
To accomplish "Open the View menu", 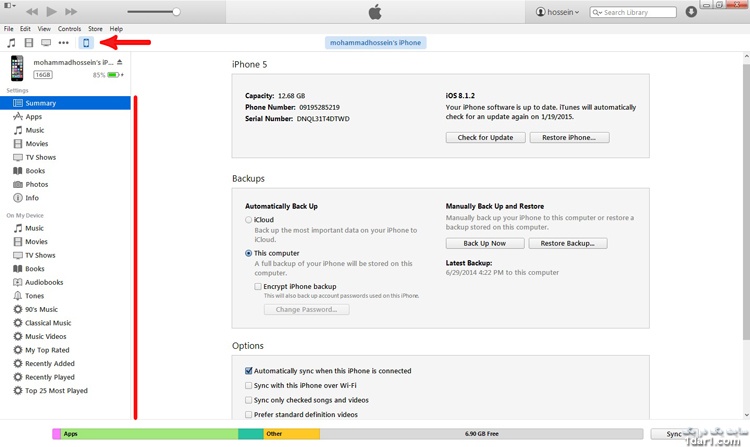I will pos(44,29).
